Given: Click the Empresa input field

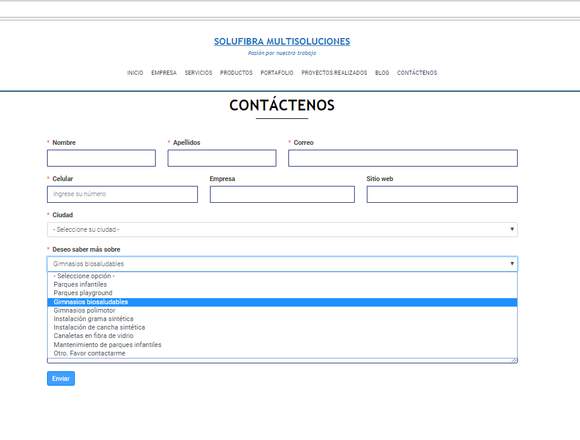Looking at the screenshot, I should point(282,194).
